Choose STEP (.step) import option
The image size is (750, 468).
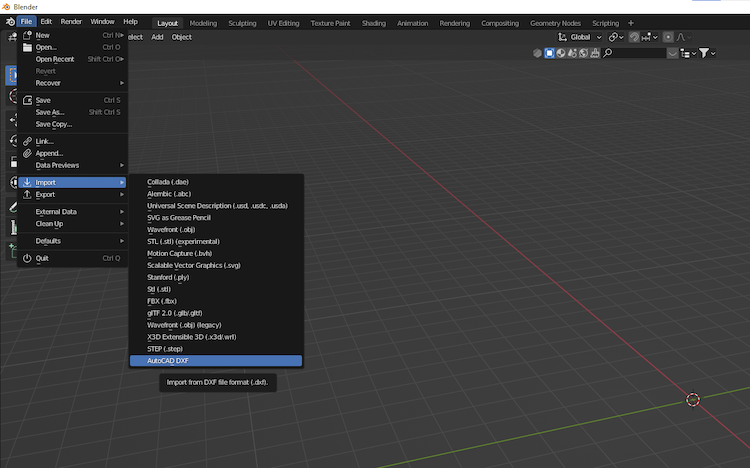[216, 349]
